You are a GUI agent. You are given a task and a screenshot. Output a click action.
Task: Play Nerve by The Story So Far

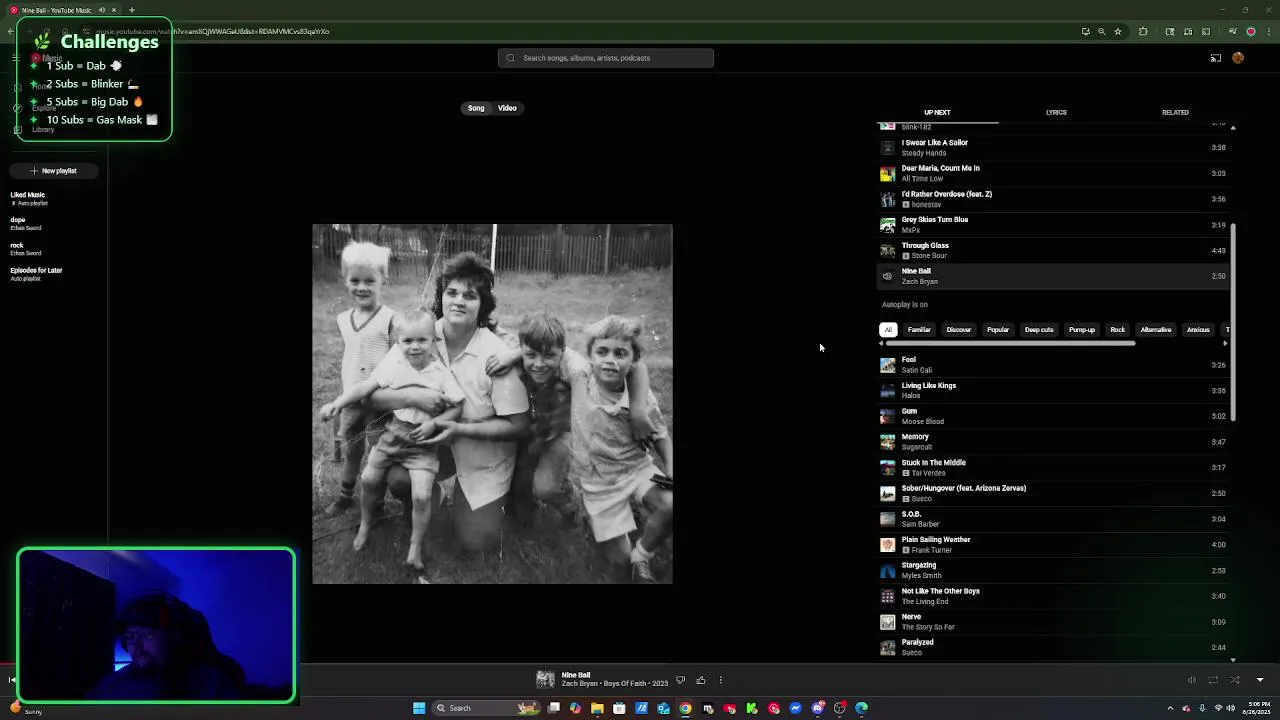pyautogui.click(x=1053, y=622)
